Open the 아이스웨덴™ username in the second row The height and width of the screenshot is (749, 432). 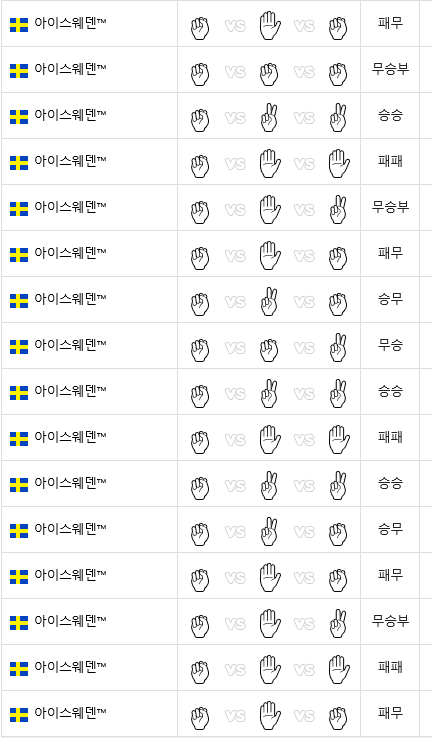pos(70,69)
